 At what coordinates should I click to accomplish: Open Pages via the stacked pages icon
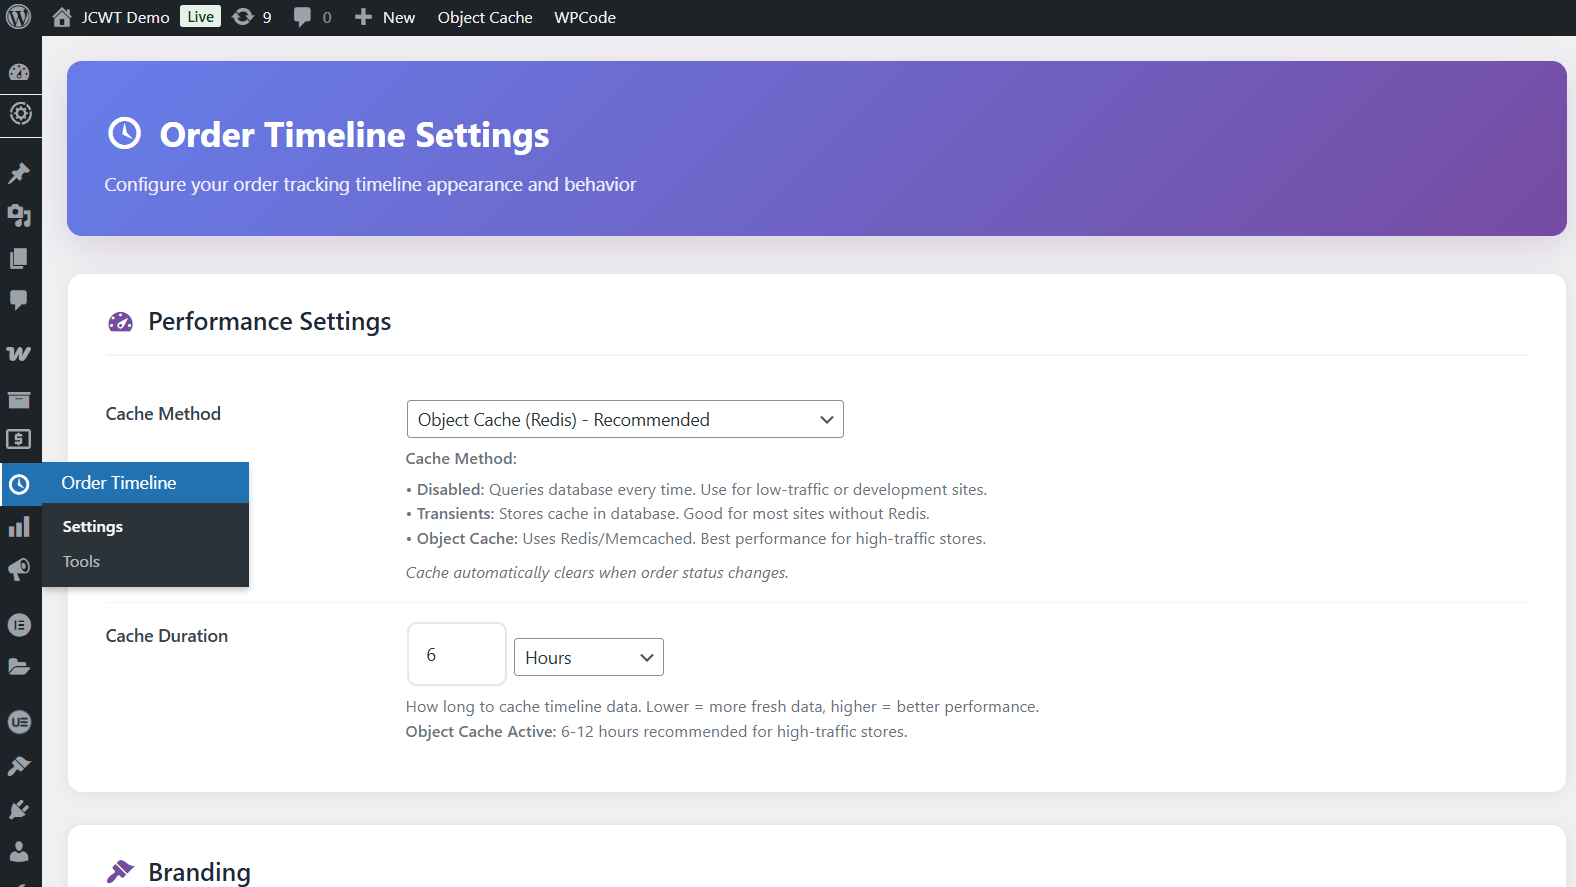(x=19, y=258)
